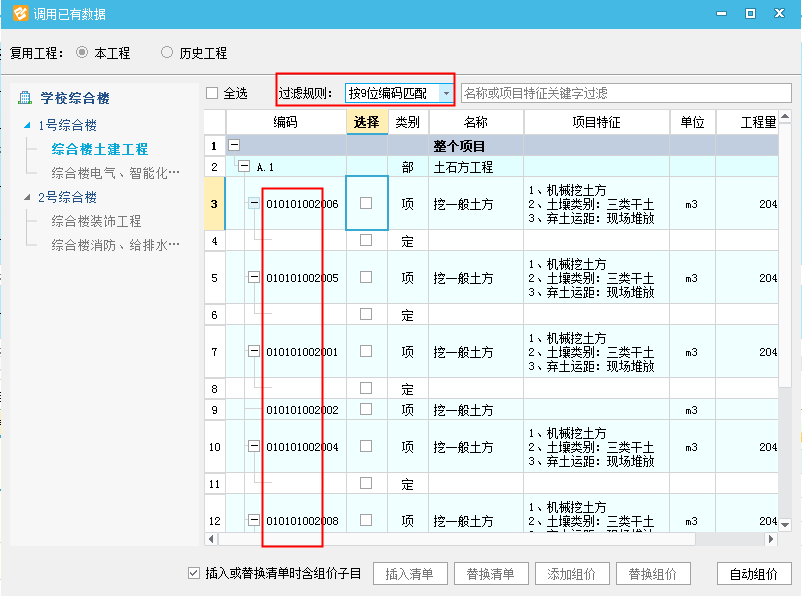This screenshot has width=802, height=596.
Task: Click the school building icon beside 学校综合楼
Action: [25, 98]
